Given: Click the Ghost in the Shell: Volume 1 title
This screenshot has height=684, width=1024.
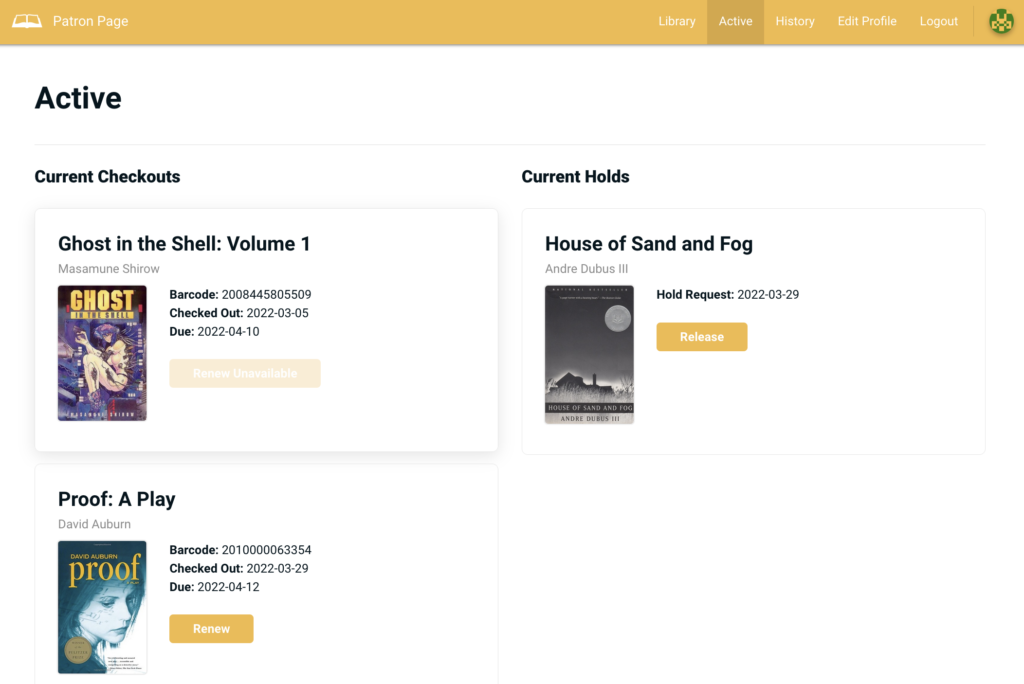Looking at the screenshot, I should click(184, 244).
